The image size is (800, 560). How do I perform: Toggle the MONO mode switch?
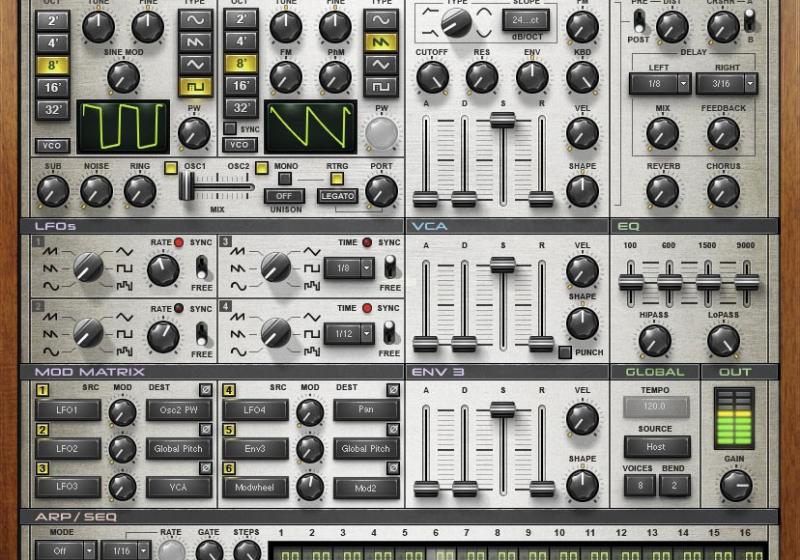pos(285,178)
